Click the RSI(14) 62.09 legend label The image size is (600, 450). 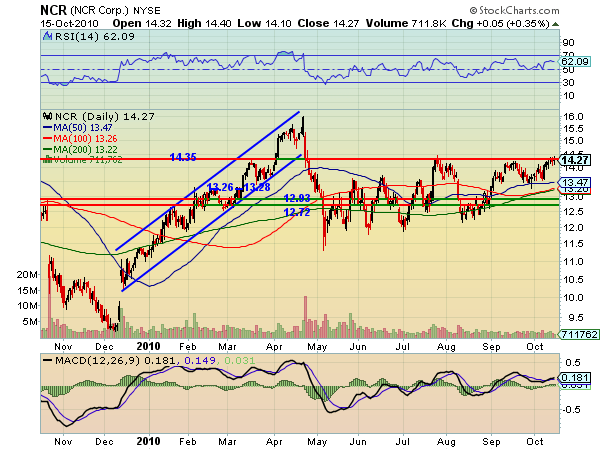tap(95, 37)
